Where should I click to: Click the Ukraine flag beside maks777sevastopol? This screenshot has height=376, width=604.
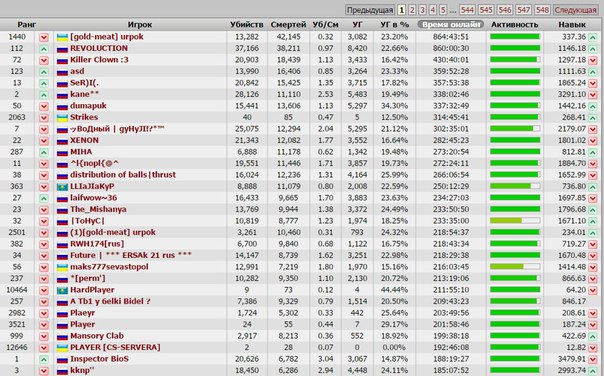pyautogui.click(x=62, y=267)
